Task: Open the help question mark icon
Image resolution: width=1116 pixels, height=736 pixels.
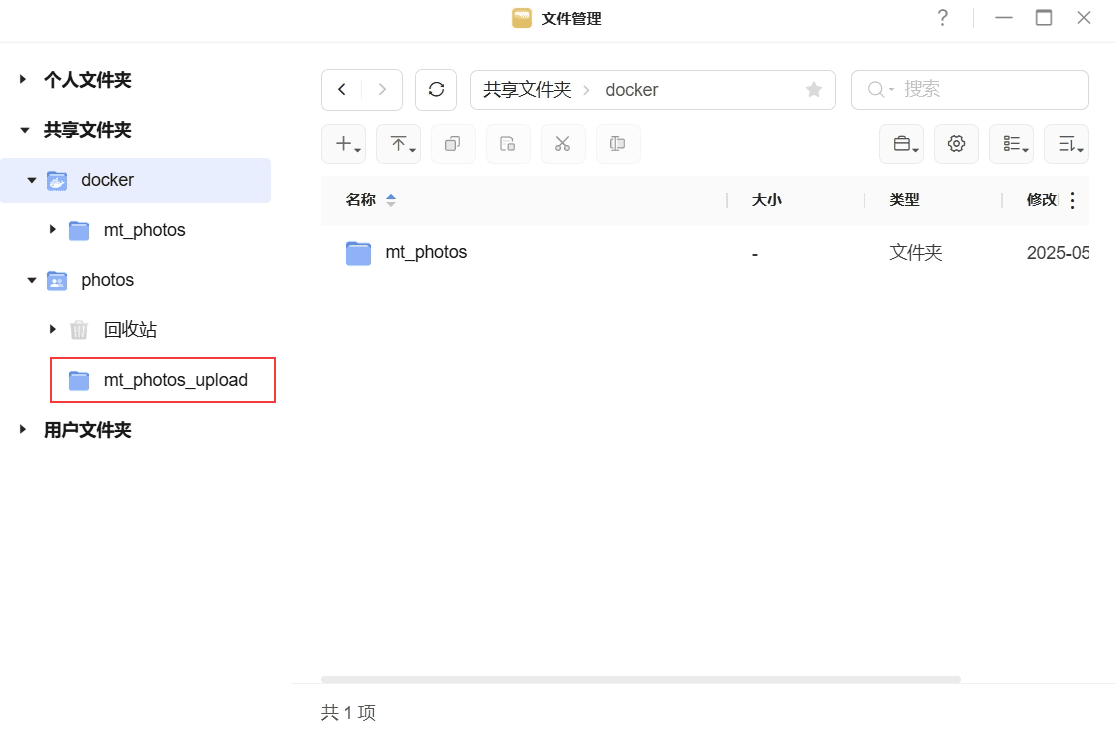Action: pyautogui.click(x=942, y=18)
